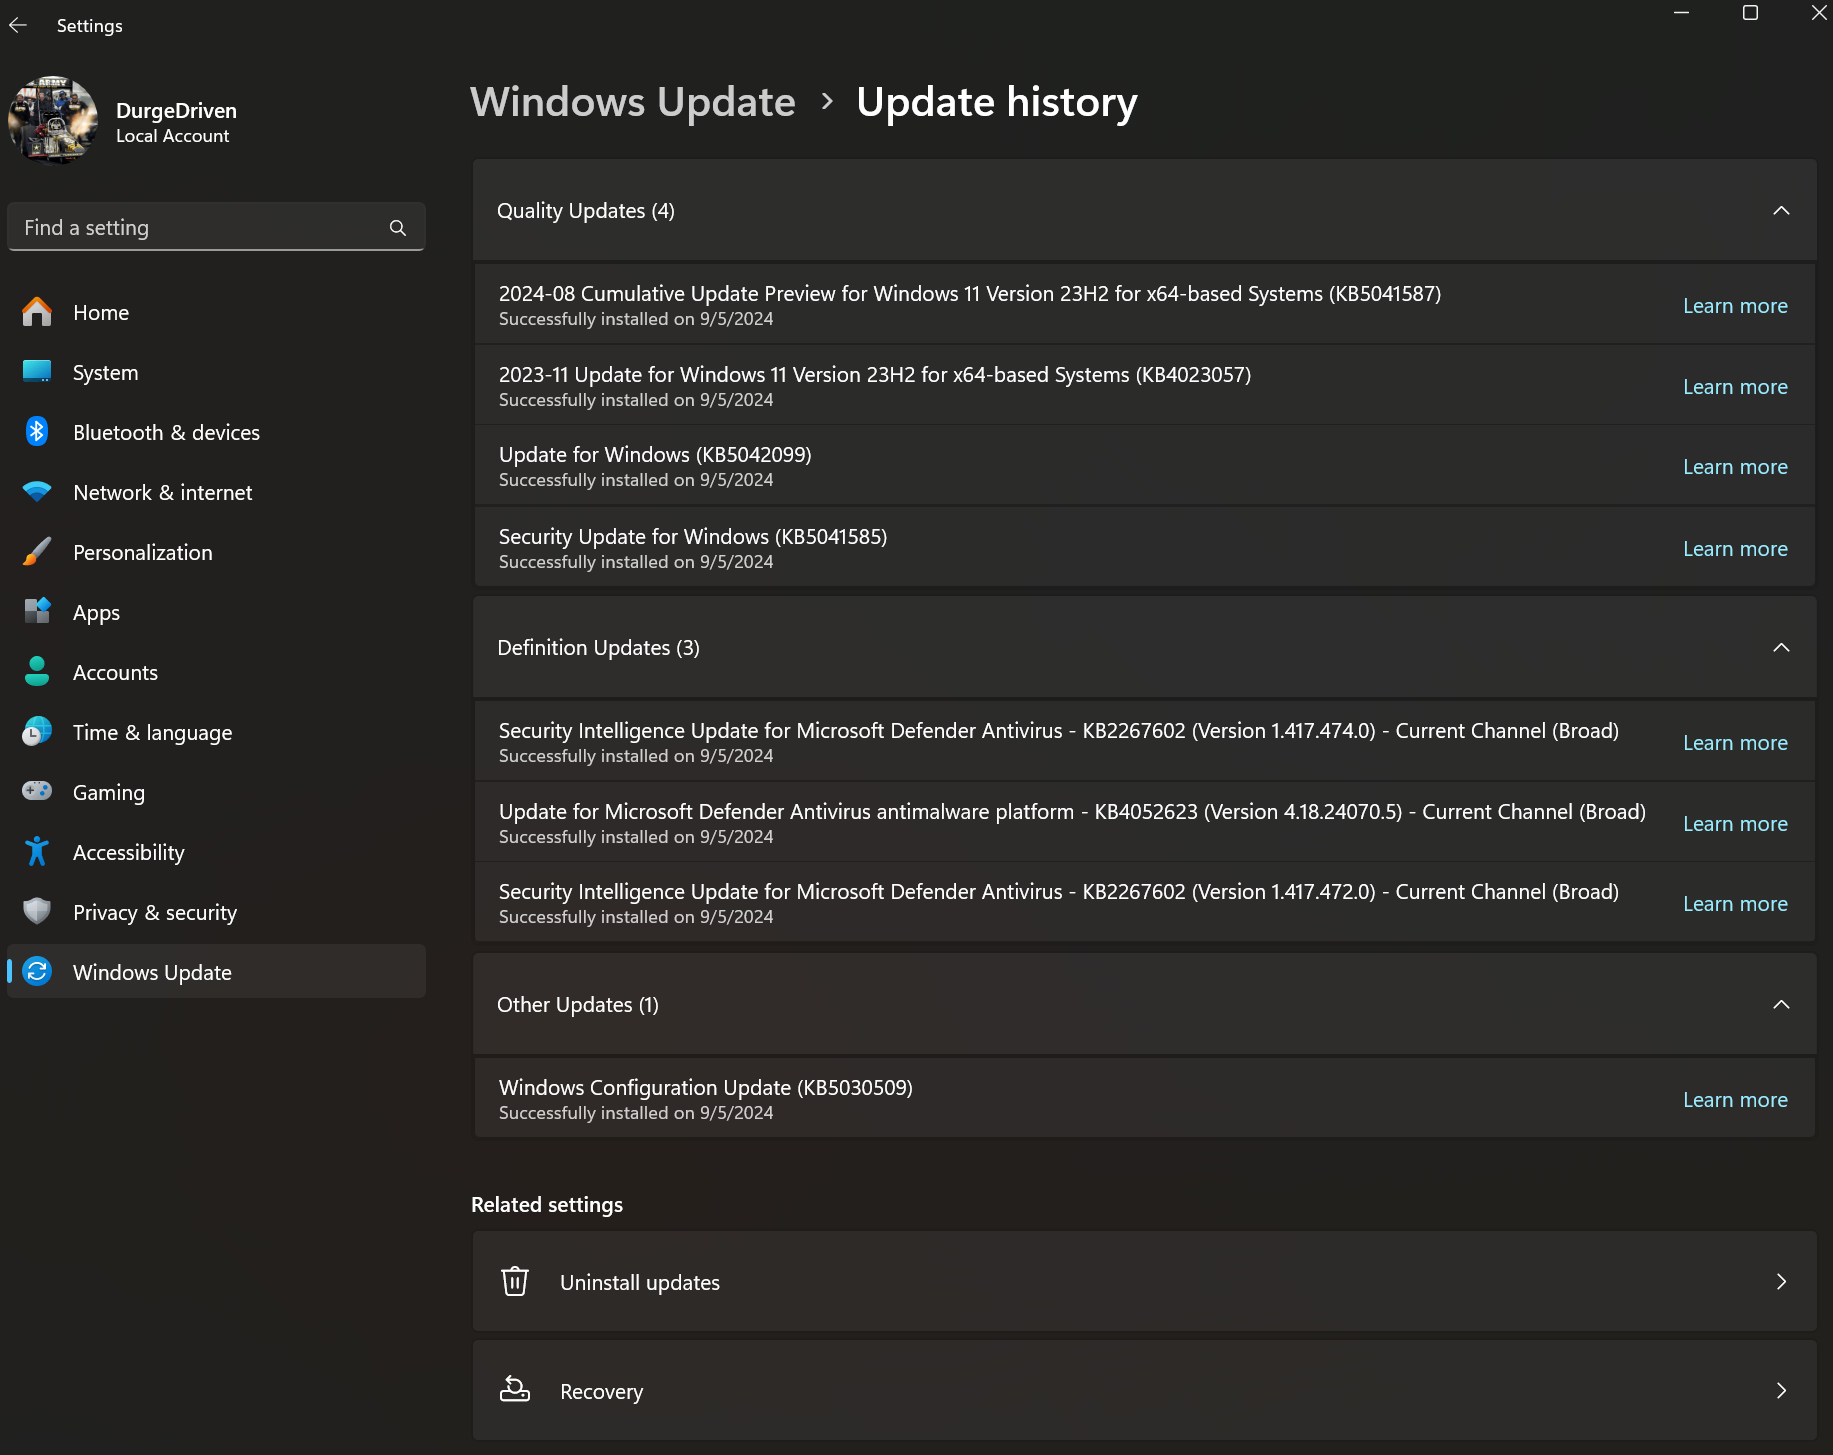This screenshot has height=1455, width=1833.
Task: Learn more about KB4023057 update
Action: coord(1735,387)
